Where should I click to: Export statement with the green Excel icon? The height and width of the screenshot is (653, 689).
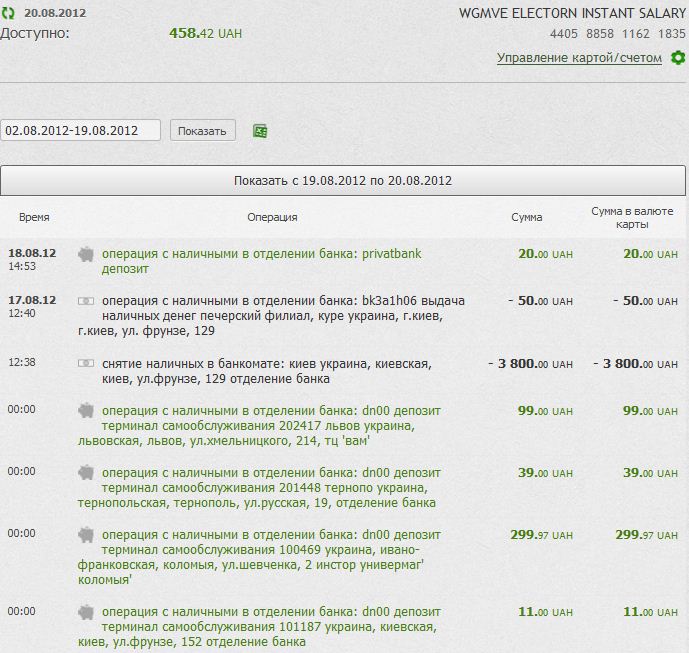[260, 131]
